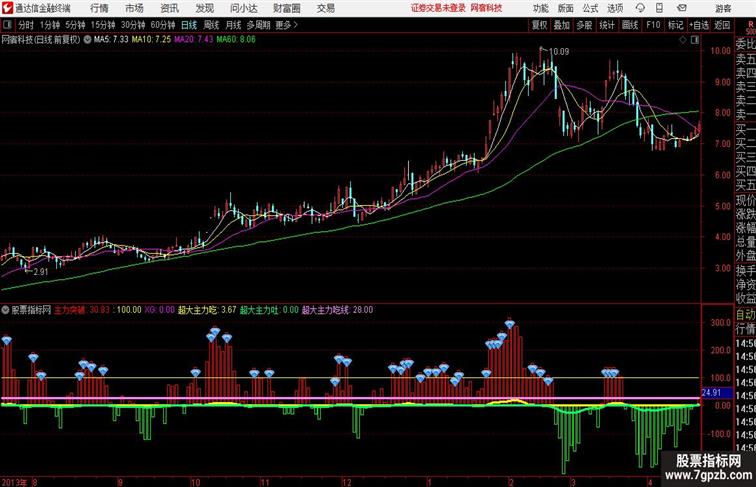Viewport: 756px width, 487px height.
Task: Click the MA10: 7.25 indicator text
Action: tap(151, 40)
